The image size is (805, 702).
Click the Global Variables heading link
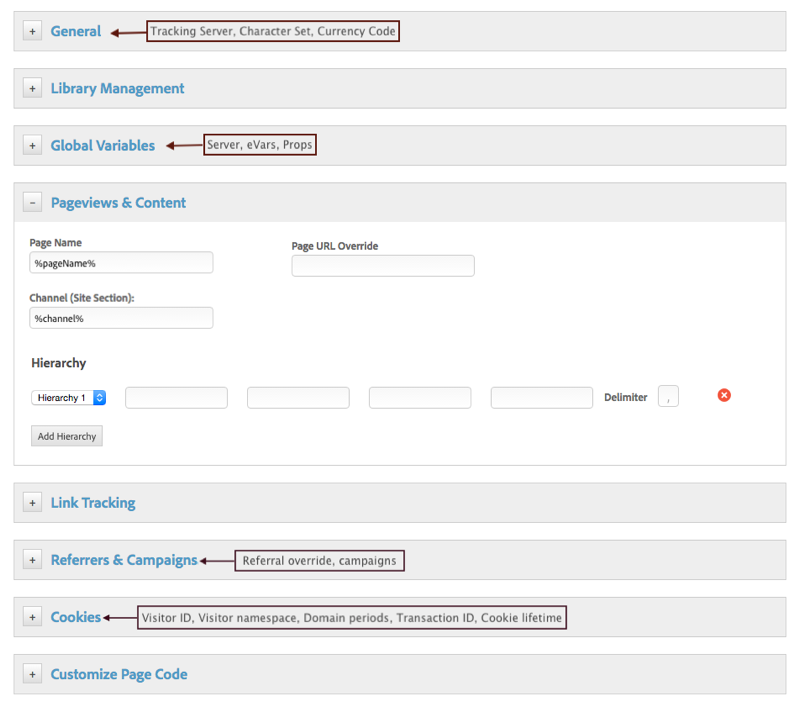pyautogui.click(x=102, y=145)
